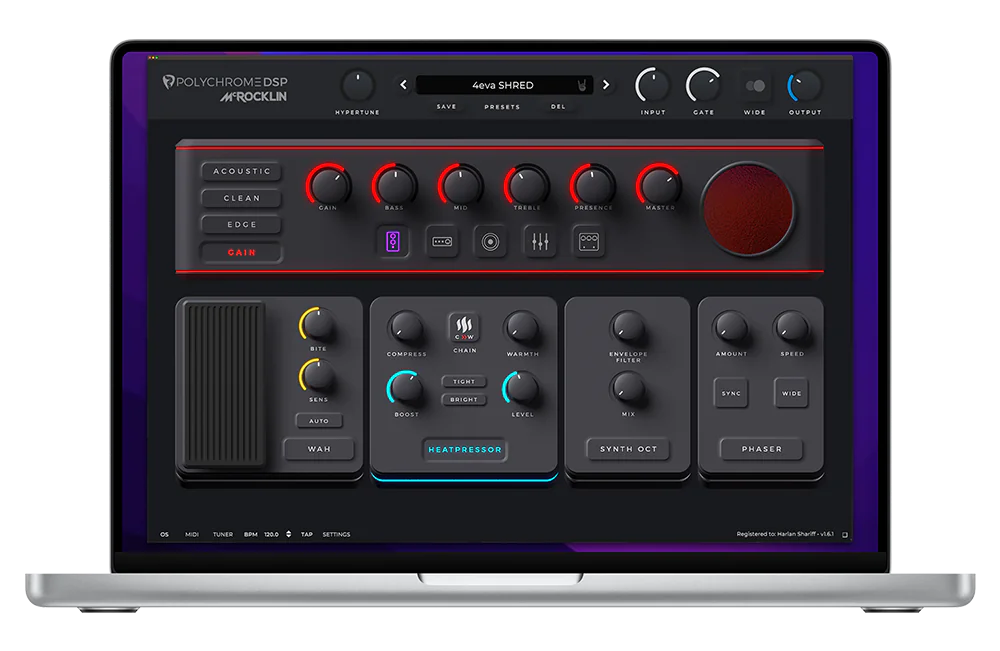
Task: Click the Gain knob on the amp
Action: point(328,185)
